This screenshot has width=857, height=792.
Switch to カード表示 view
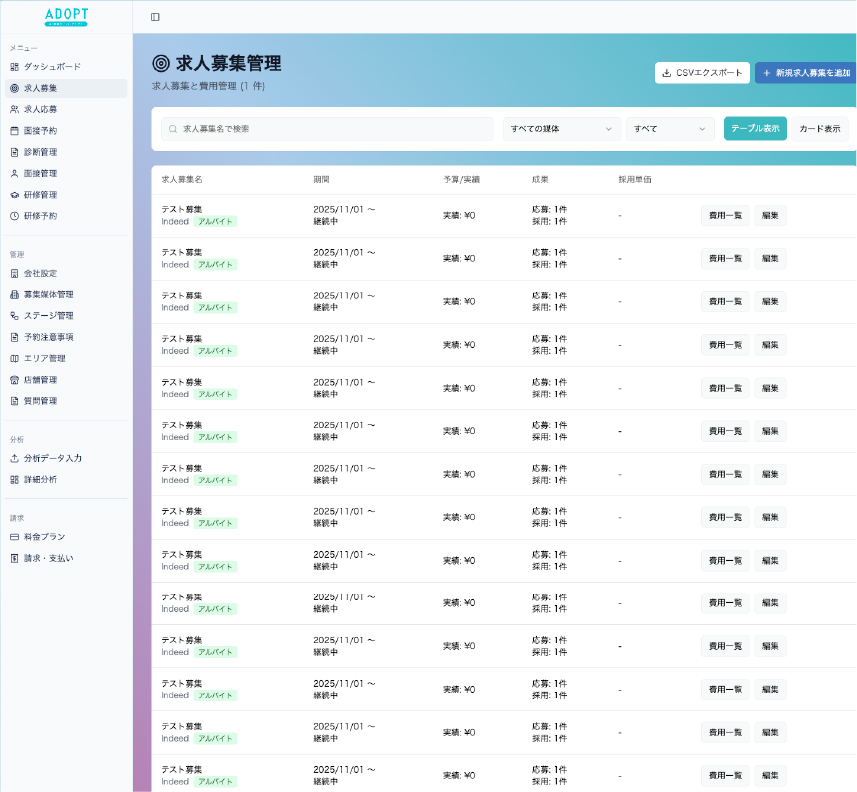pyautogui.click(x=819, y=129)
